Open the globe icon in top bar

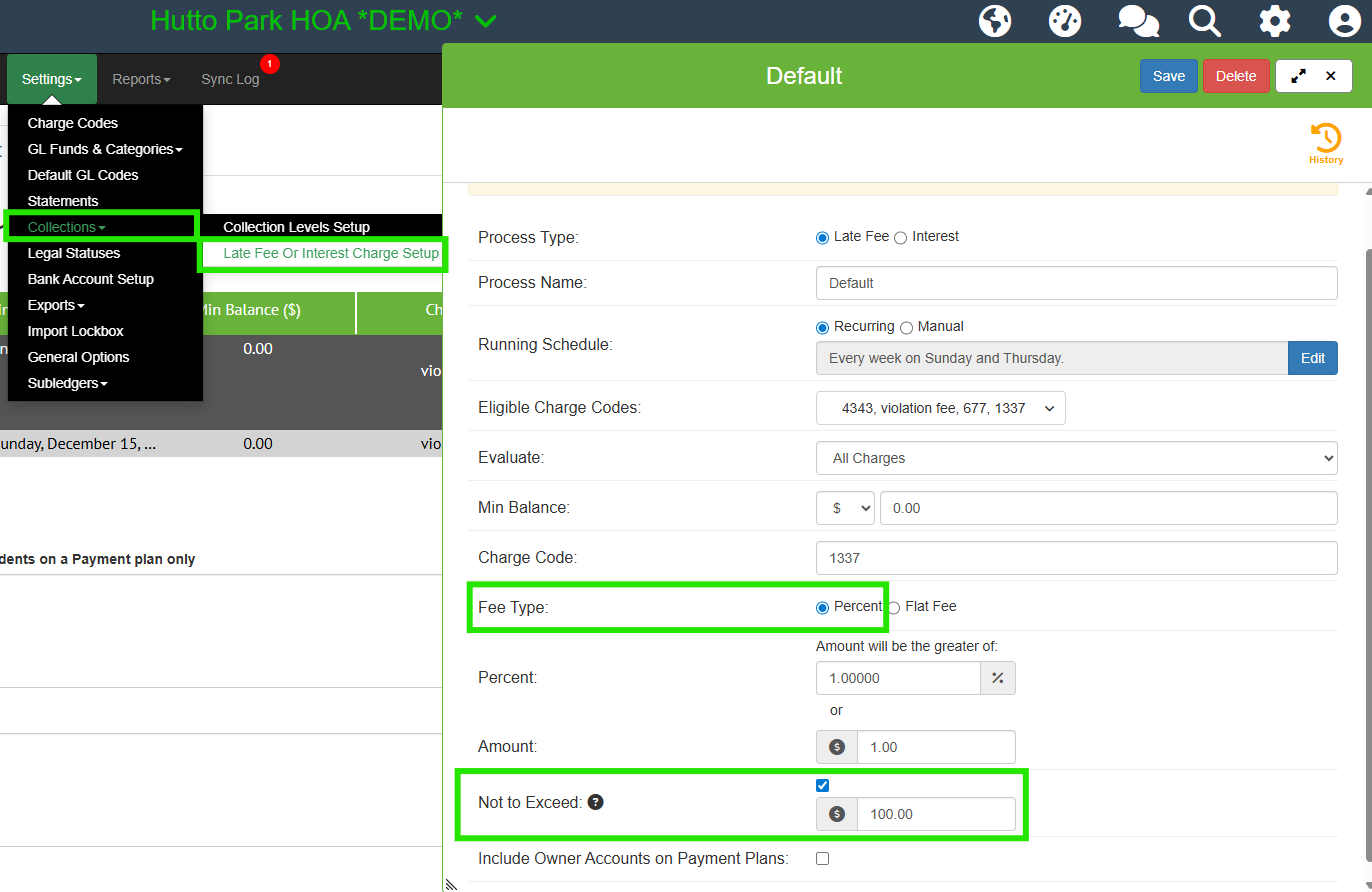995,21
